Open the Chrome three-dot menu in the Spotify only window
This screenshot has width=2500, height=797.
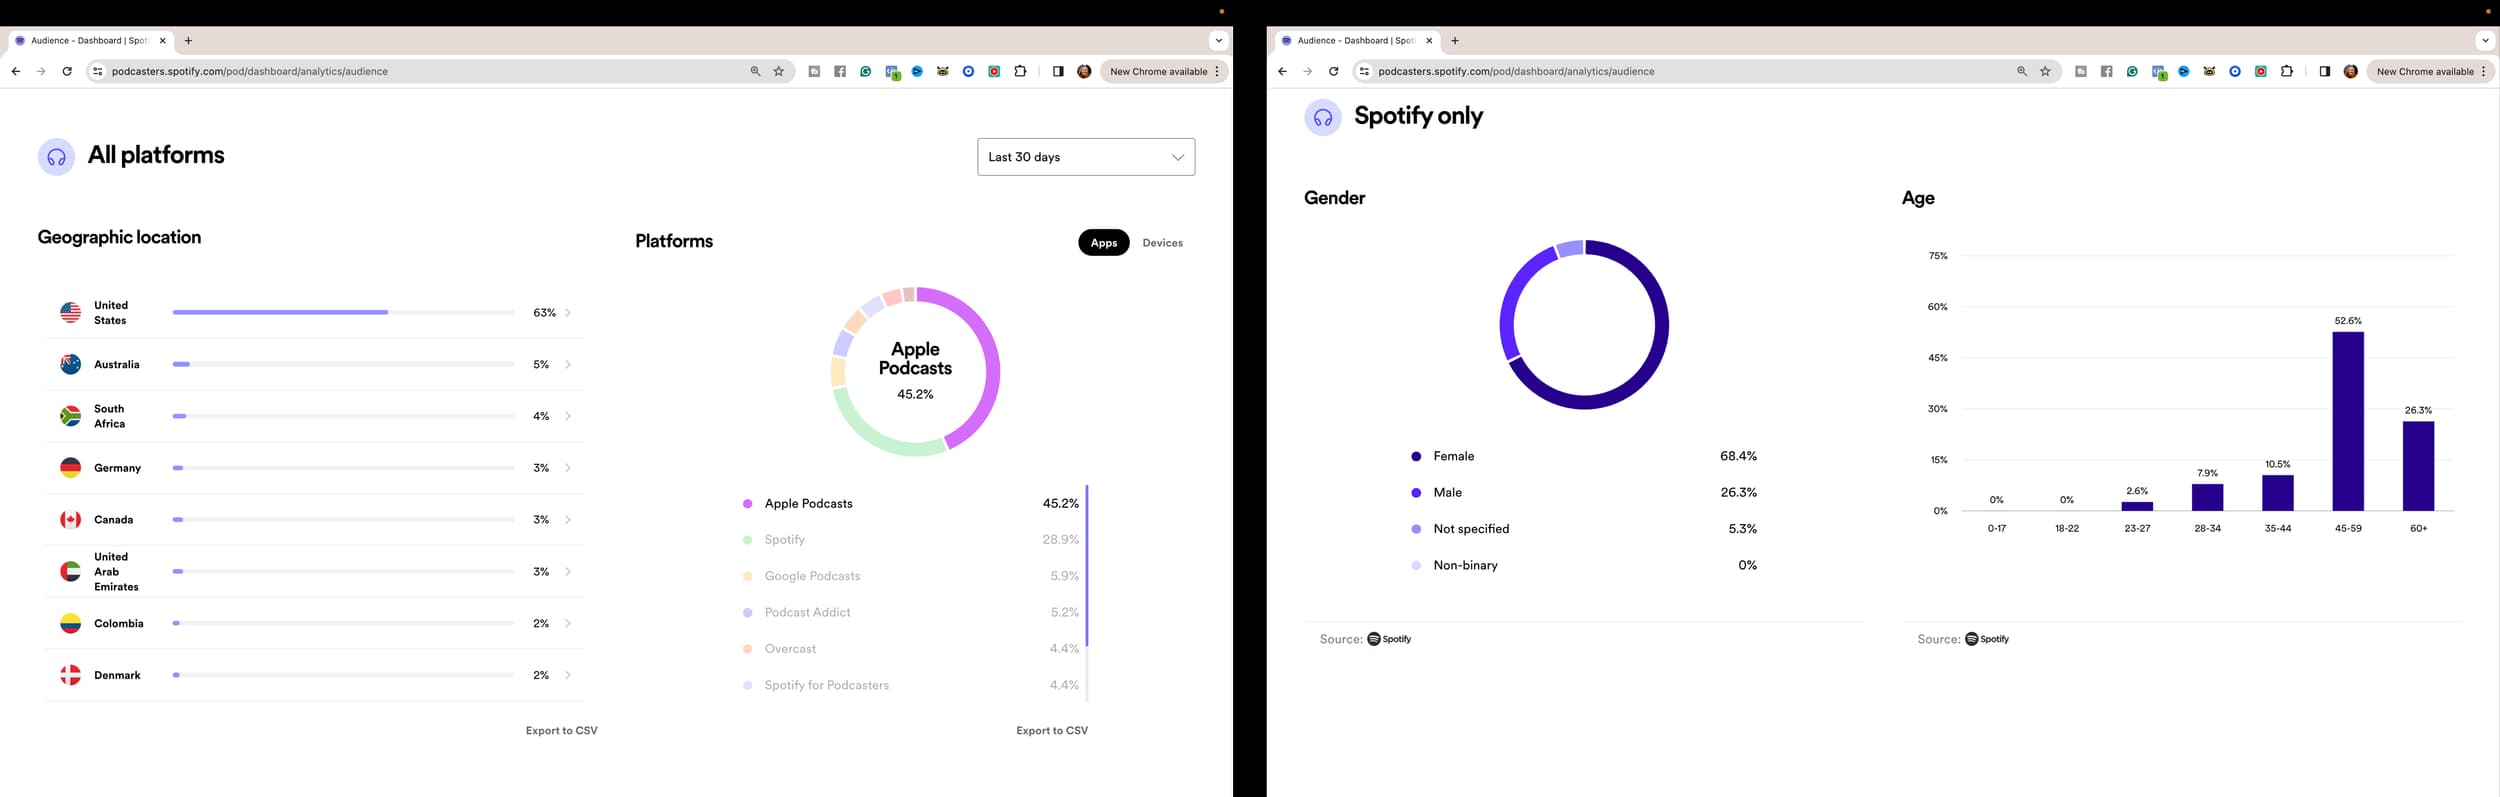pyautogui.click(x=2483, y=72)
